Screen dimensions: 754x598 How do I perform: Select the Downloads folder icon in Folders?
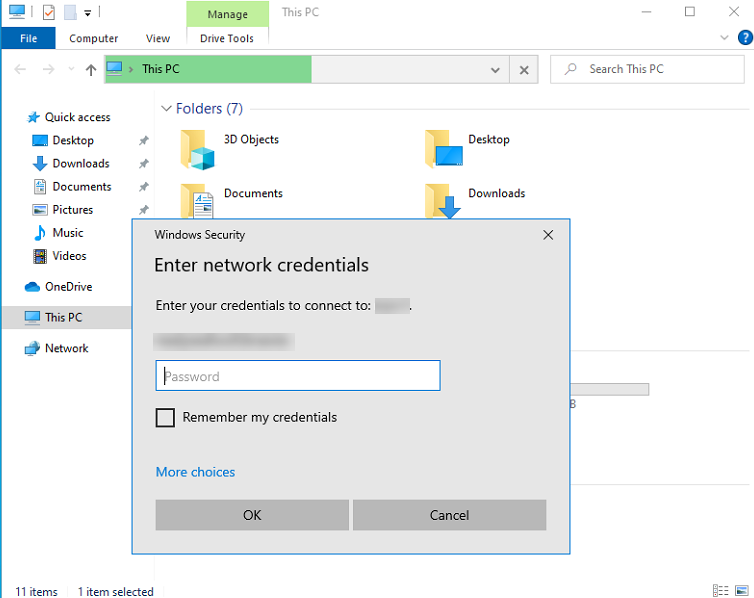[x=443, y=201]
